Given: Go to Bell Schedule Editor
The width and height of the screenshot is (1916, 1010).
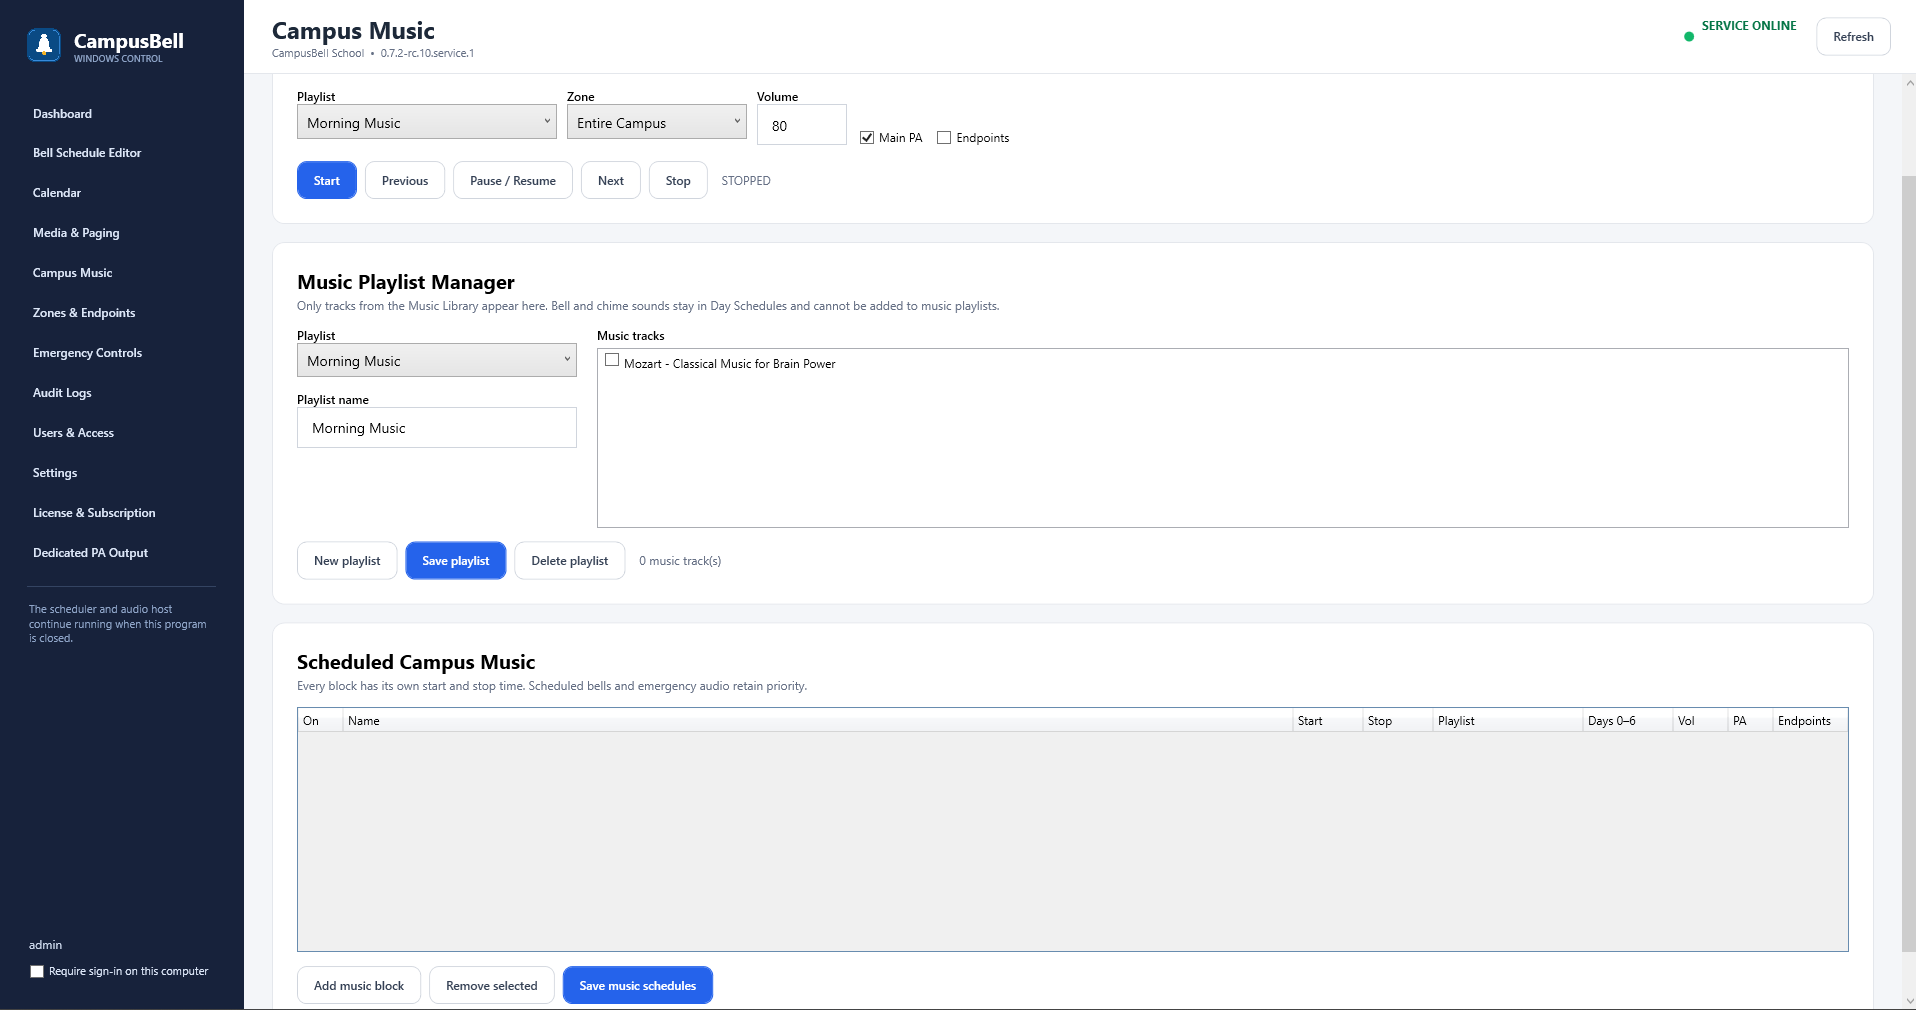Looking at the screenshot, I should (87, 153).
